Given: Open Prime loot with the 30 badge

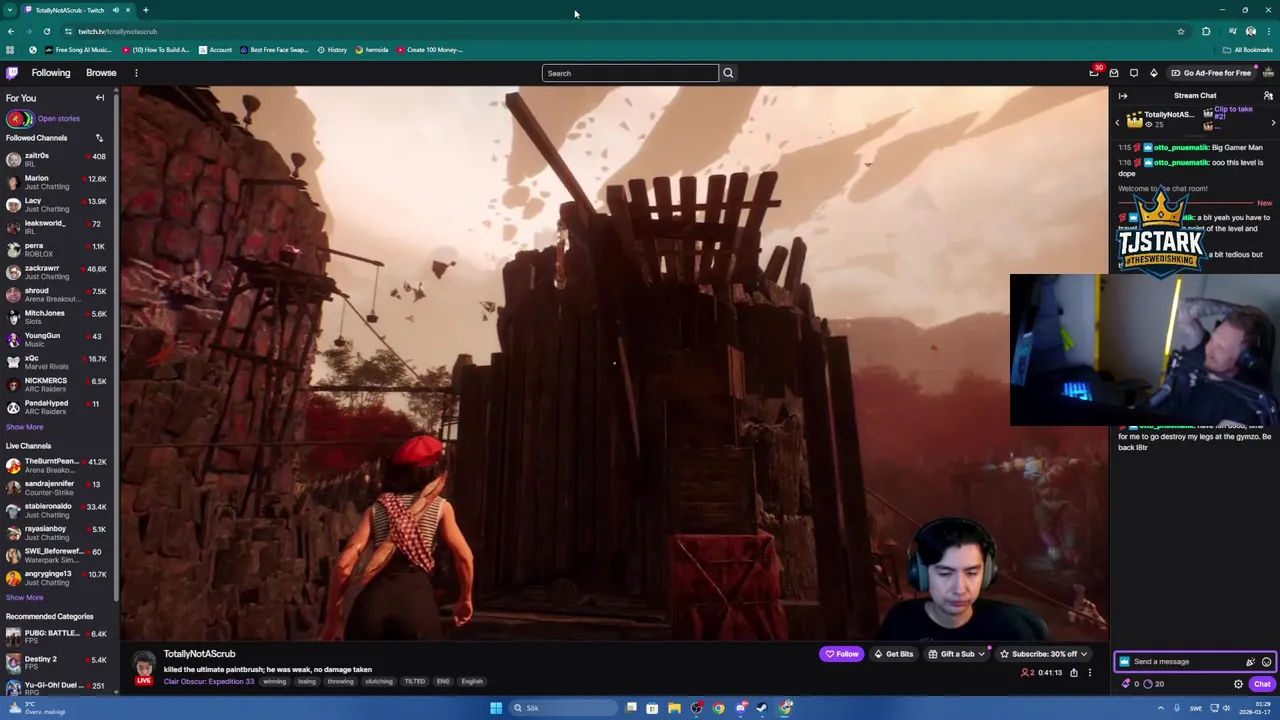Looking at the screenshot, I should 1094,73.
